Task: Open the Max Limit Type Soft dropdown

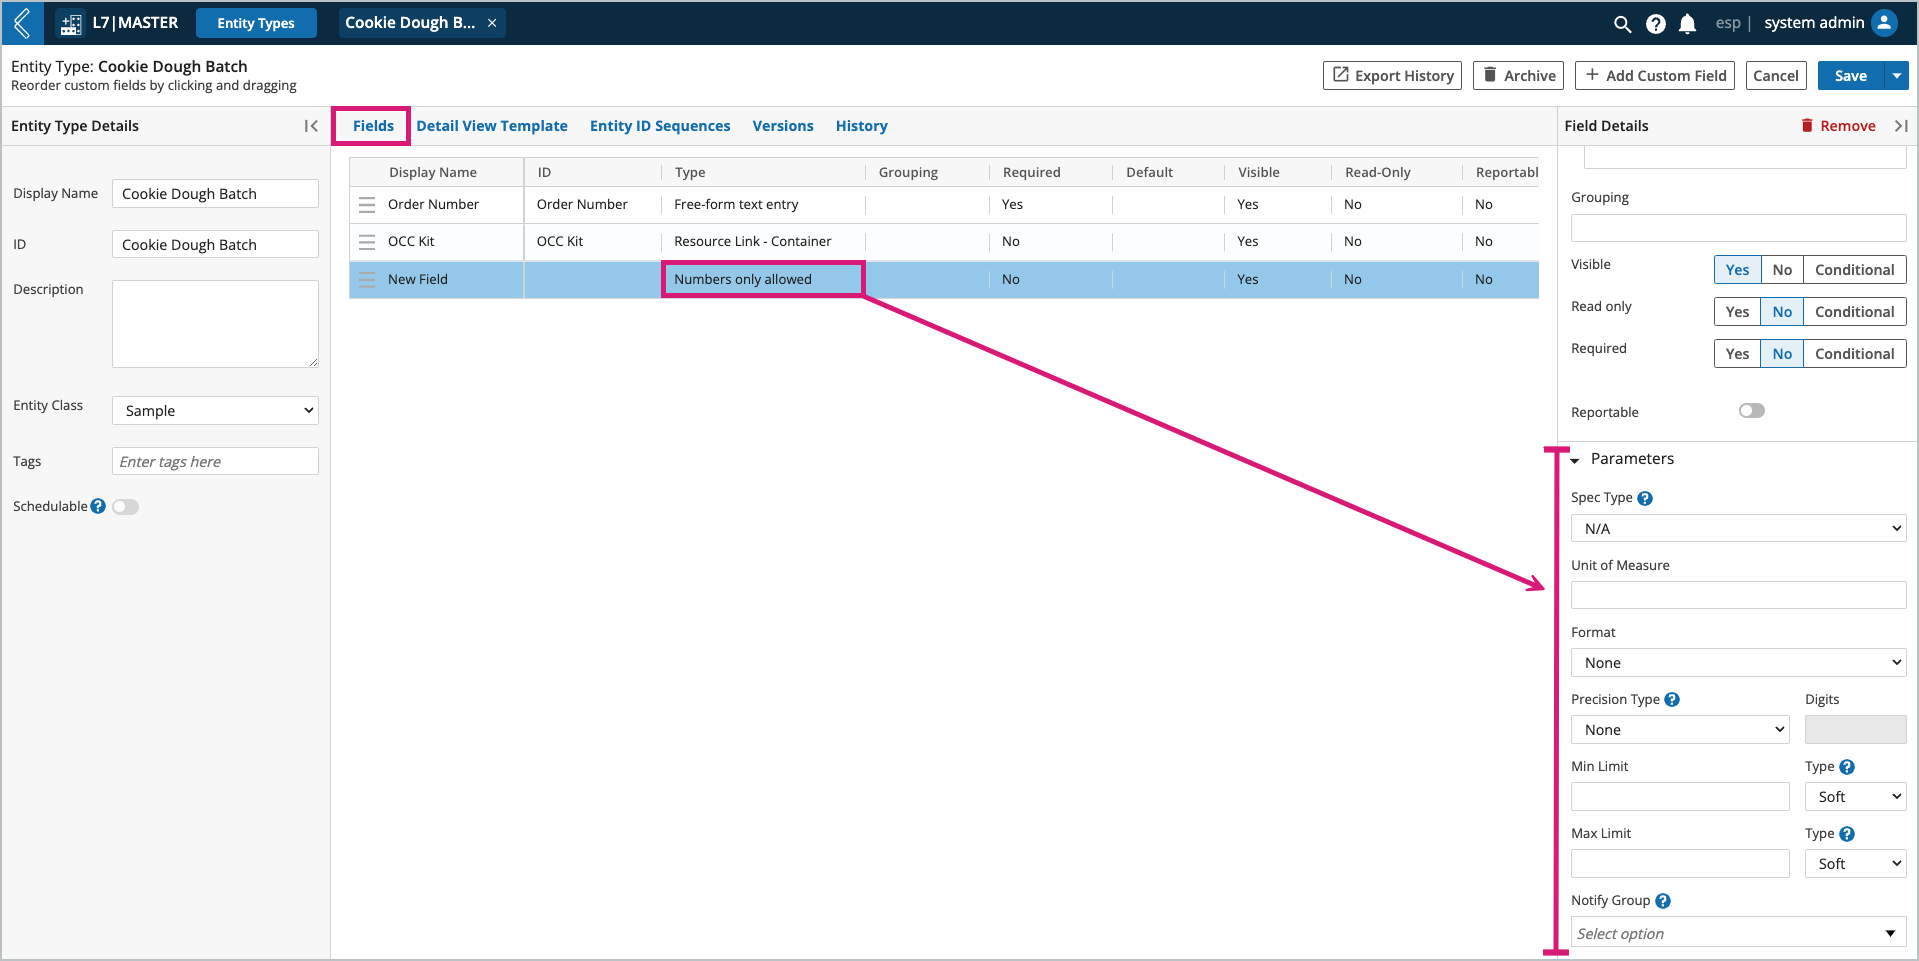Action: pyautogui.click(x=1856, y=864)
